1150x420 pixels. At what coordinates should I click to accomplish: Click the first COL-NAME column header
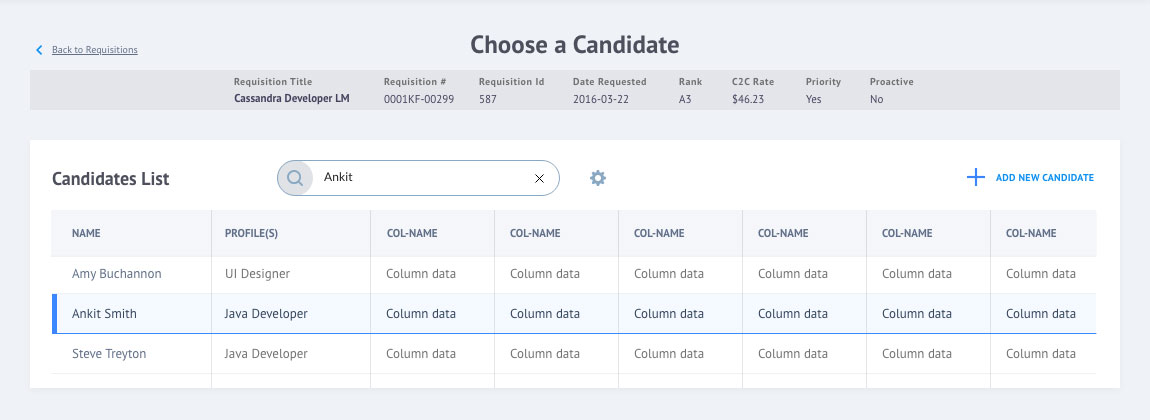pos(411,233)
